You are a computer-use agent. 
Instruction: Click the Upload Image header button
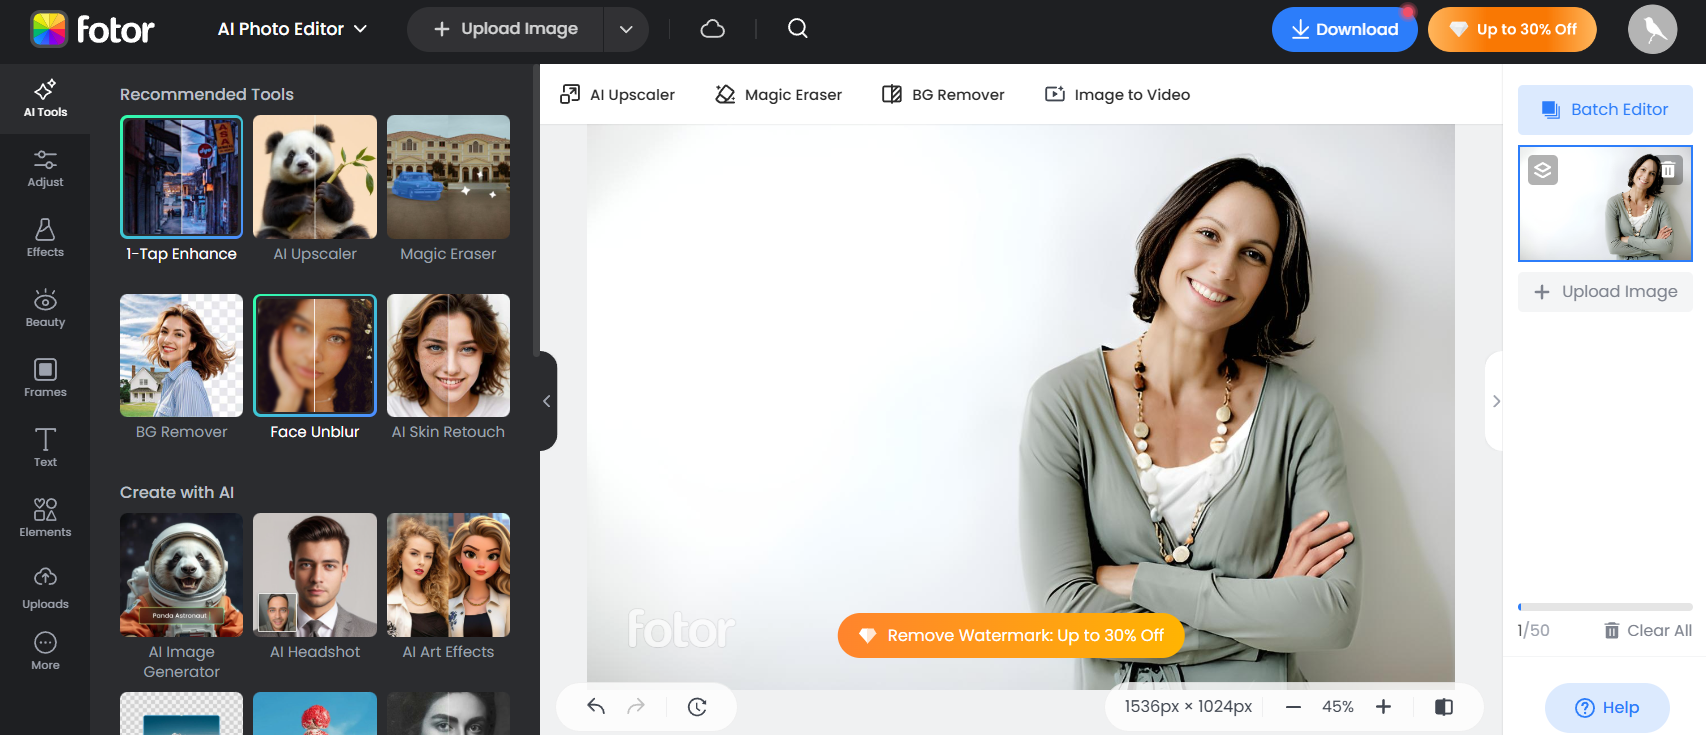click(x=505, y=29)
